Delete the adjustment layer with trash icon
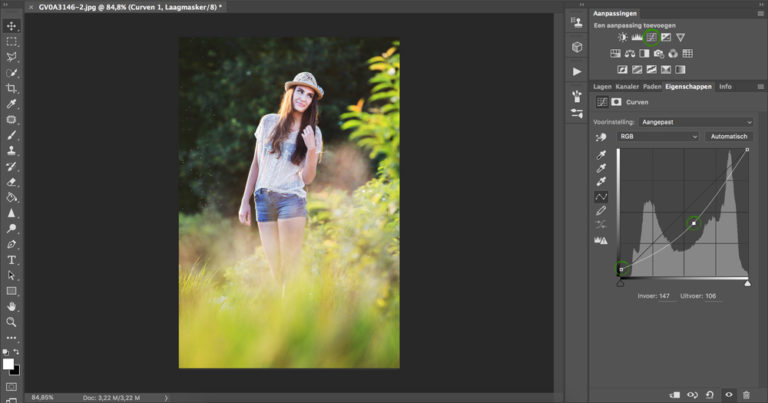 click(746, 394)
